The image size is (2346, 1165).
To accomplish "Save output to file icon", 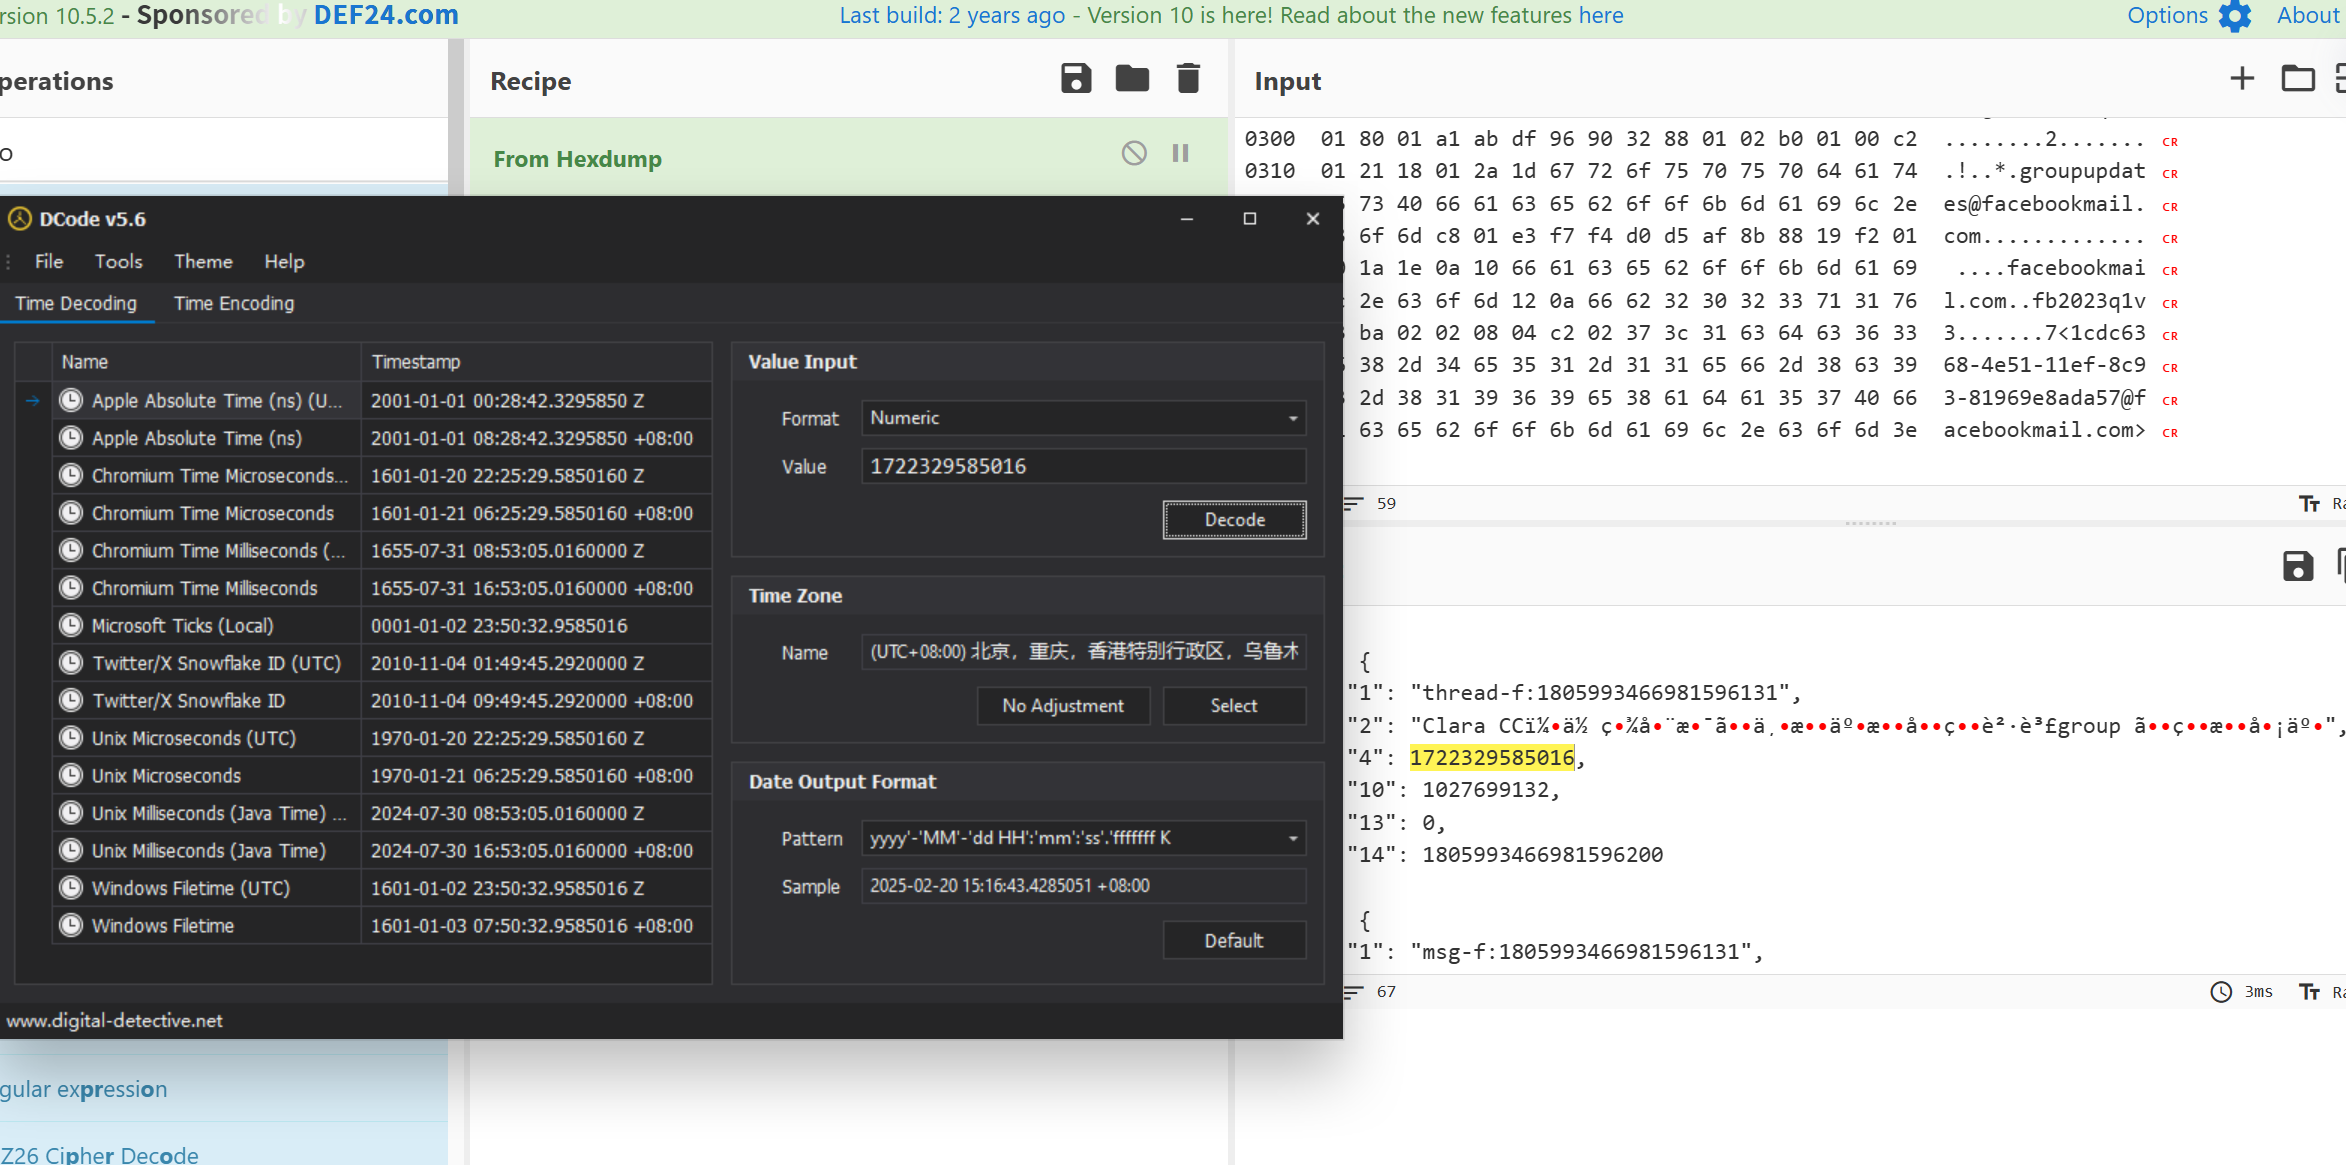I will 2297,566.
